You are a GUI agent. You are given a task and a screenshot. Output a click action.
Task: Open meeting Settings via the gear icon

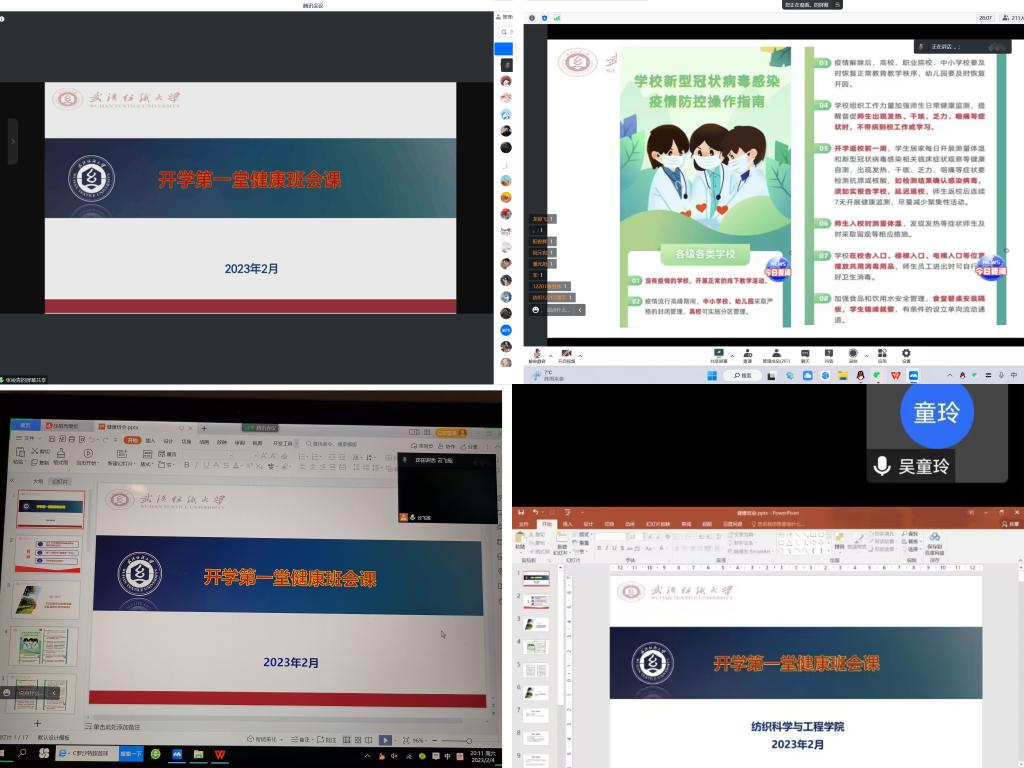tap(907, 352)
